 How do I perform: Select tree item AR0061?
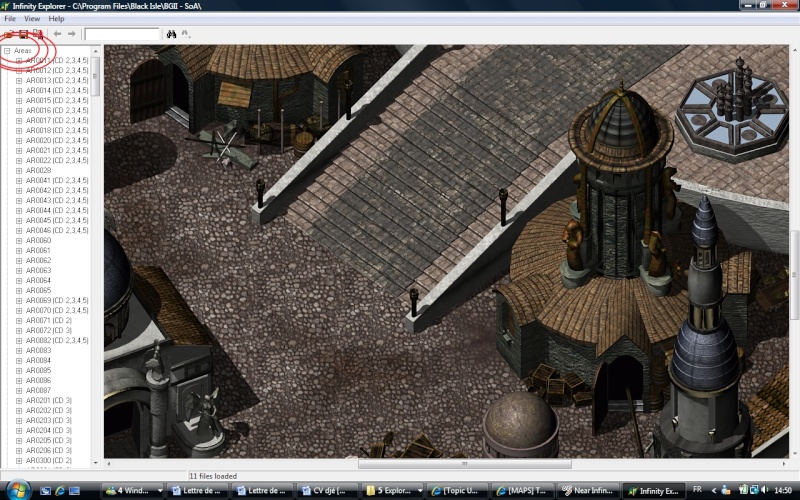[38, 251]
